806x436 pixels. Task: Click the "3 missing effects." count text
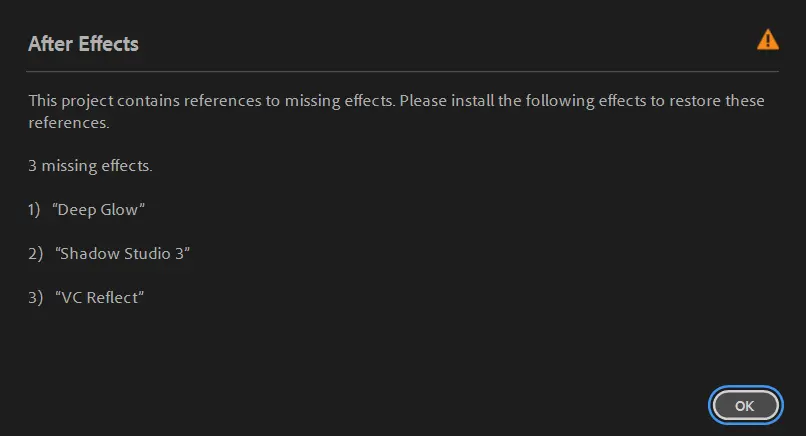pyautogui.click(x=90, y=166)
